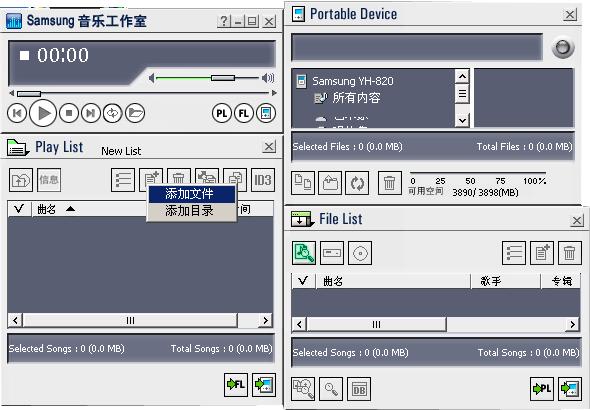590x410 pixels.
Task: Click the refresh sync icon in Portable Device
Action: click(x=357, y=183)
